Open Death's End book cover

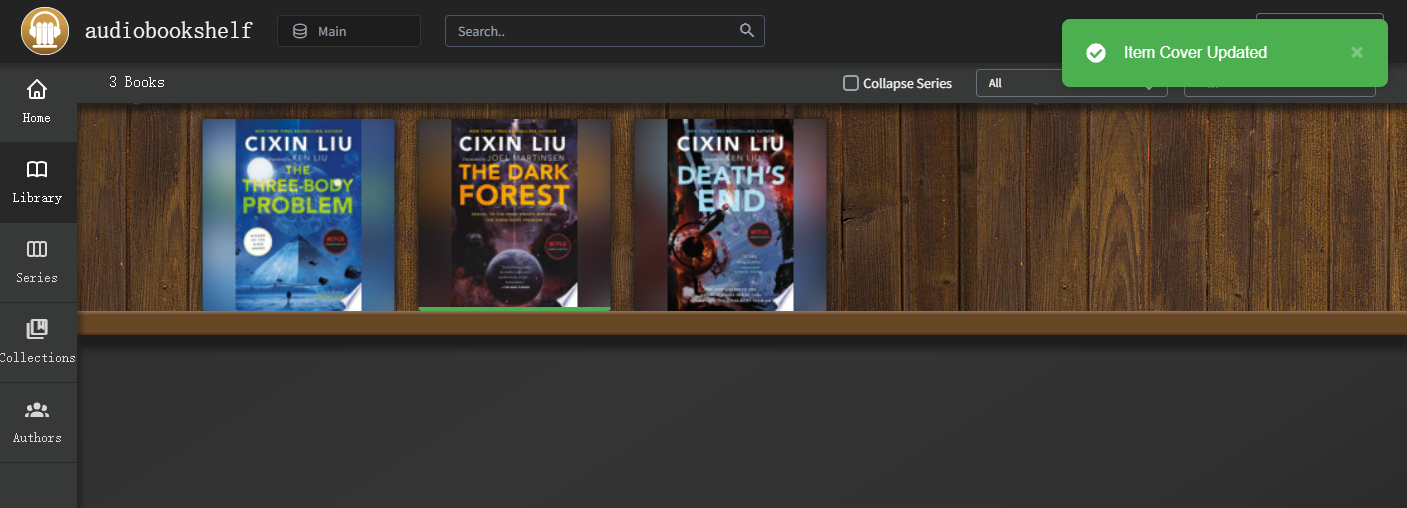coord(730,215)
